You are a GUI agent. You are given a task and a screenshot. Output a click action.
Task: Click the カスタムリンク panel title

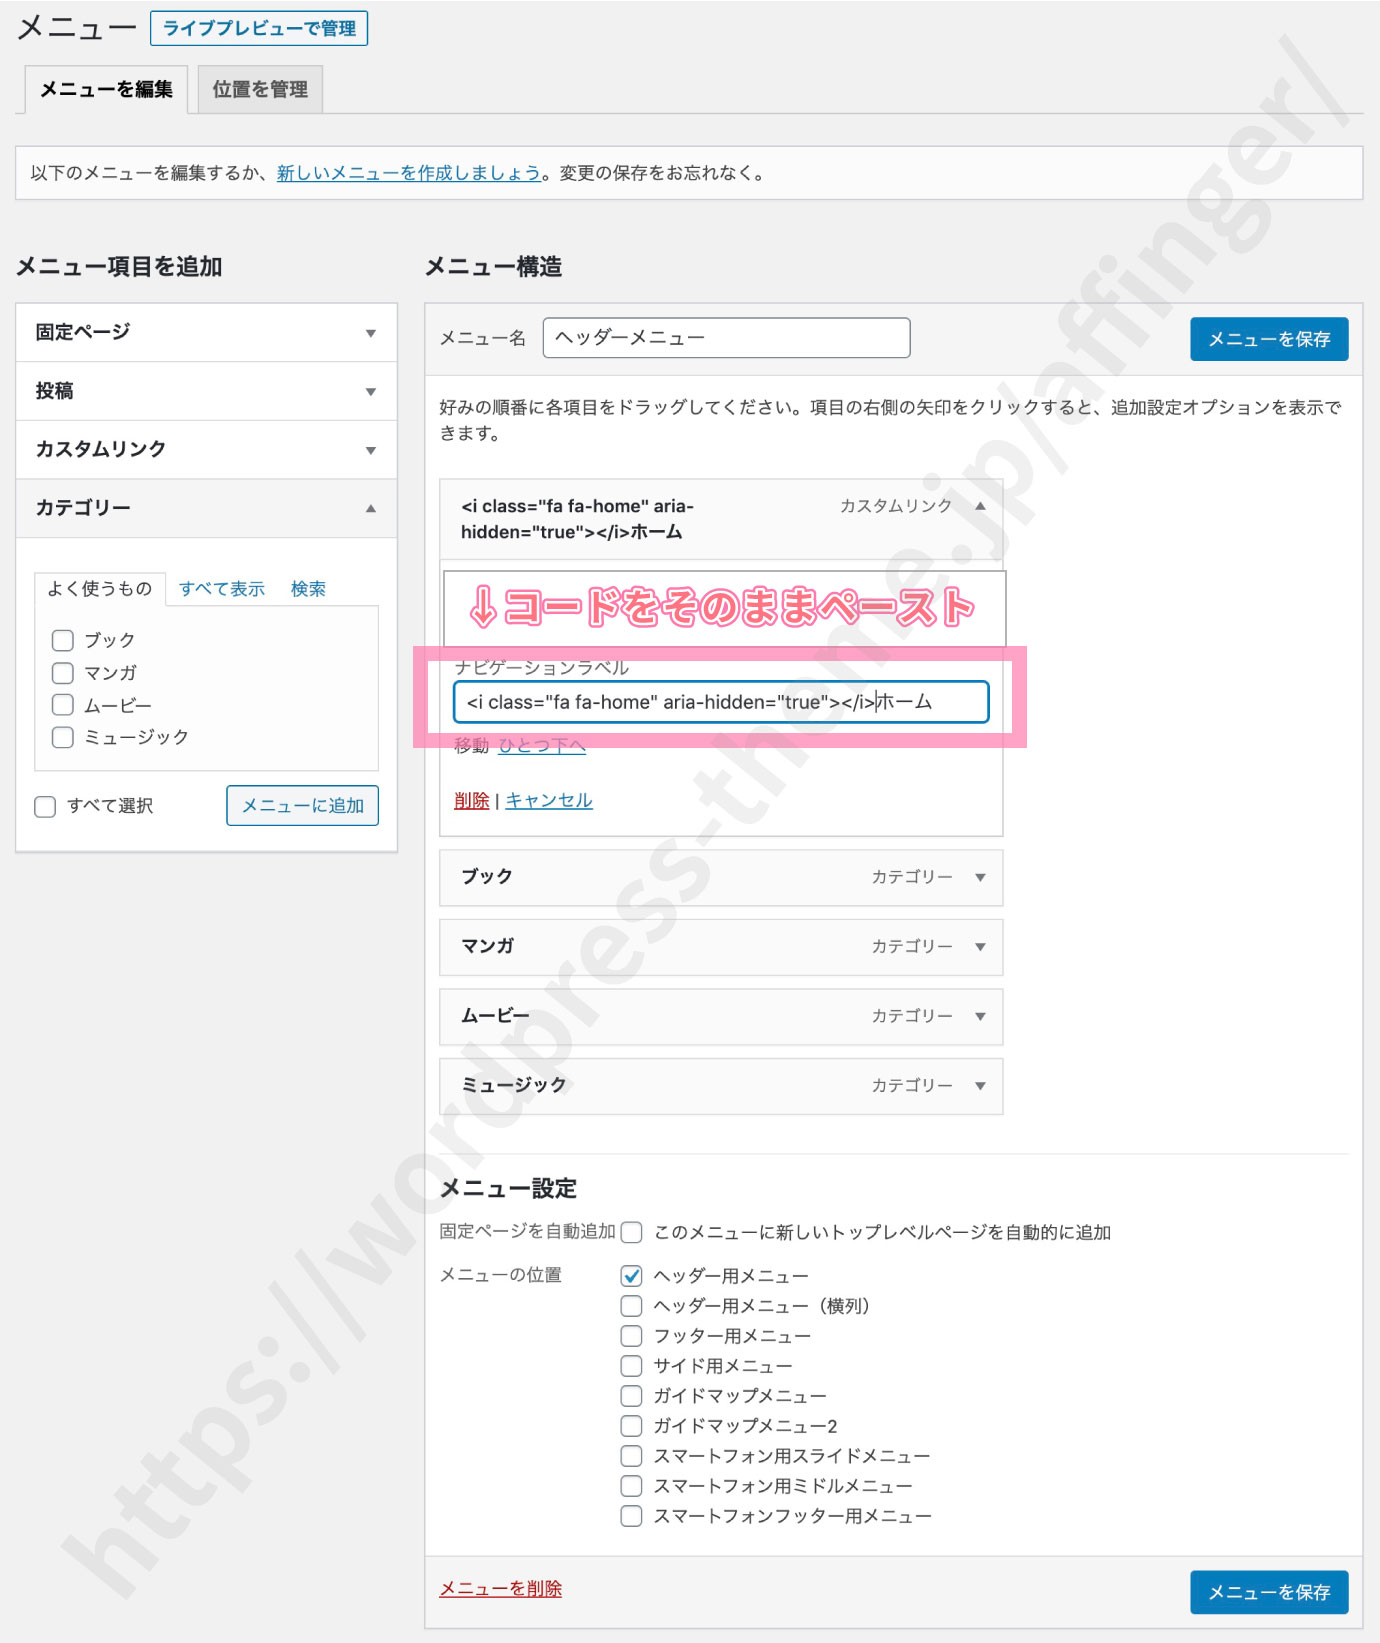pyautogui.click(x=101, y=449)
